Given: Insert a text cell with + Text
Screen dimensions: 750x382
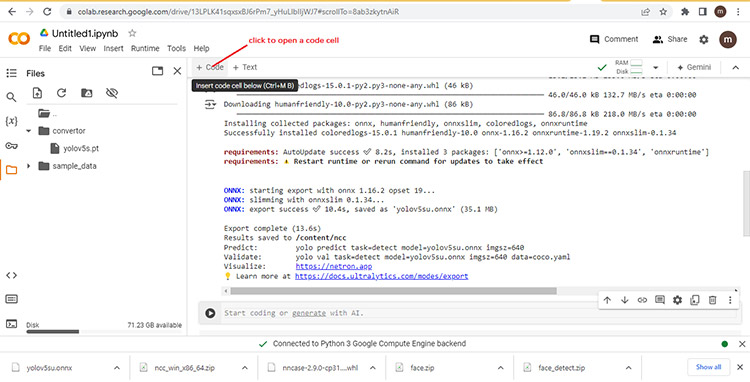Looking at the screenshot, I should [x=245, y=67].
